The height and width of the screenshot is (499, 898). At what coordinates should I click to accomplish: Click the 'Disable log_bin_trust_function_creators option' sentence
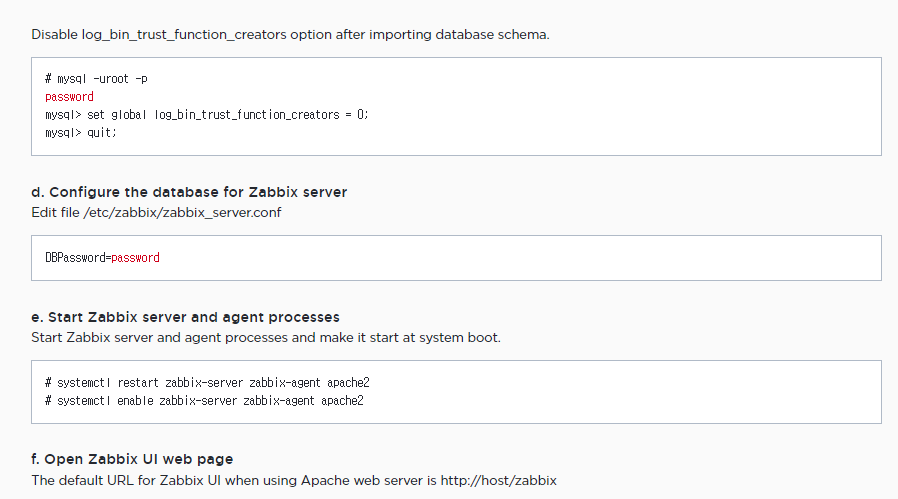290,35
